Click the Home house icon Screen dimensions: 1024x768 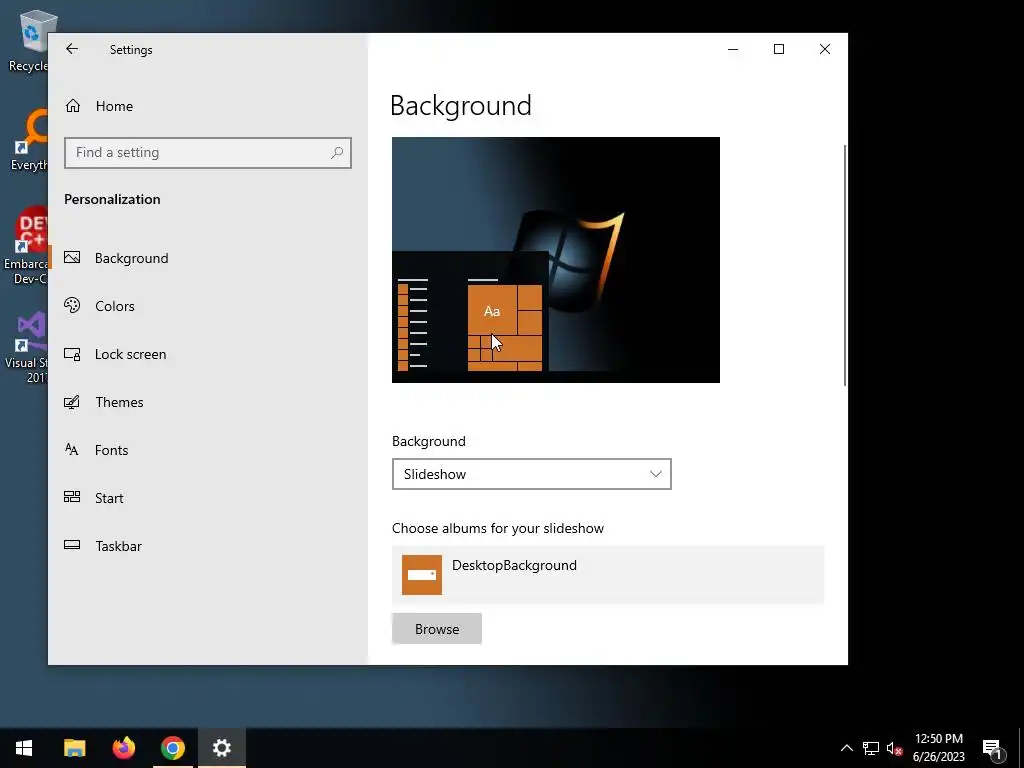[x=72, y=105]
